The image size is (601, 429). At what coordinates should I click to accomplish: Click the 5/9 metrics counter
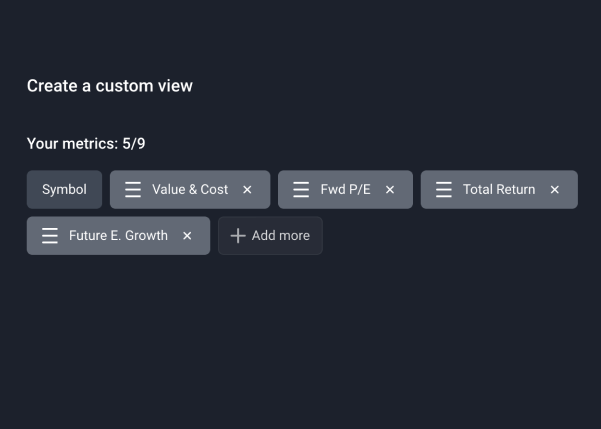(134, 144)
